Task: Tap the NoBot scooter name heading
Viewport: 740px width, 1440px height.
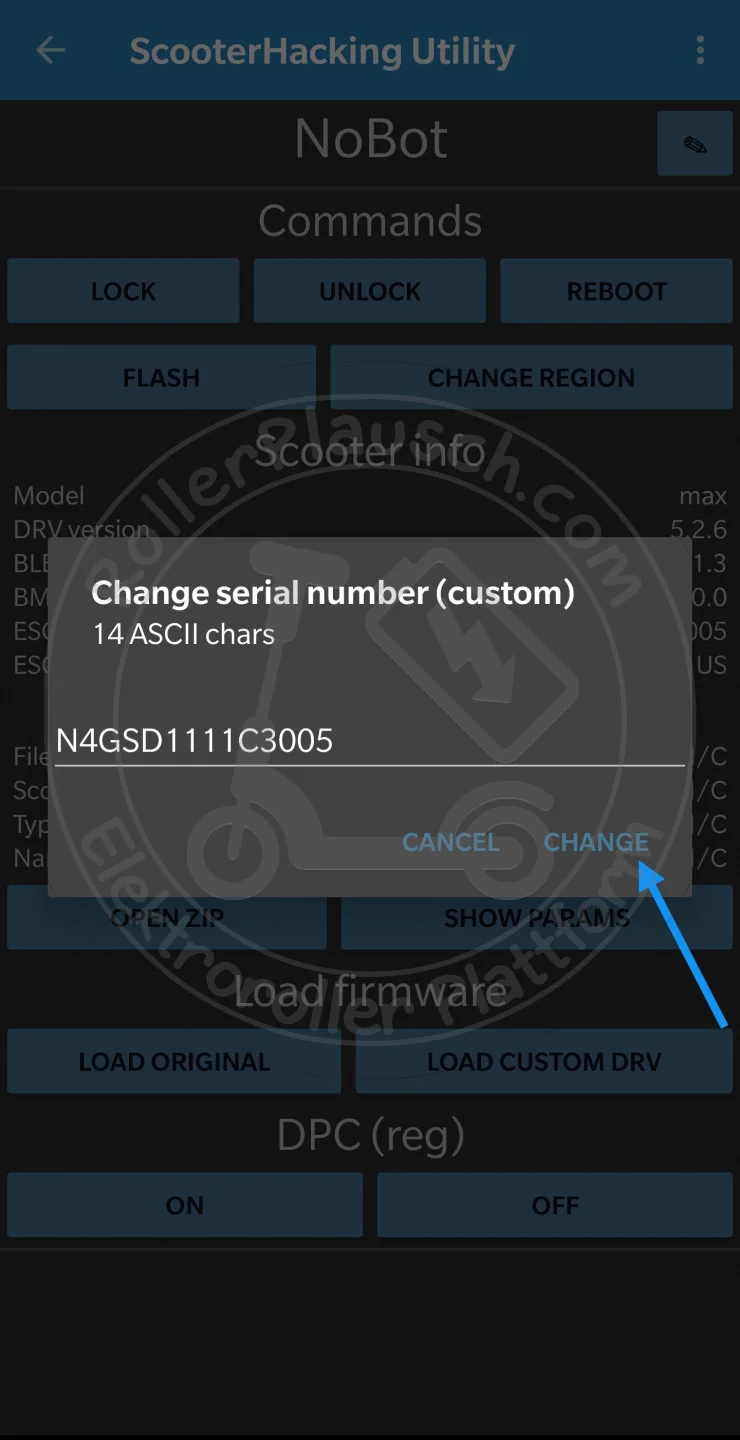Action: 371,139
